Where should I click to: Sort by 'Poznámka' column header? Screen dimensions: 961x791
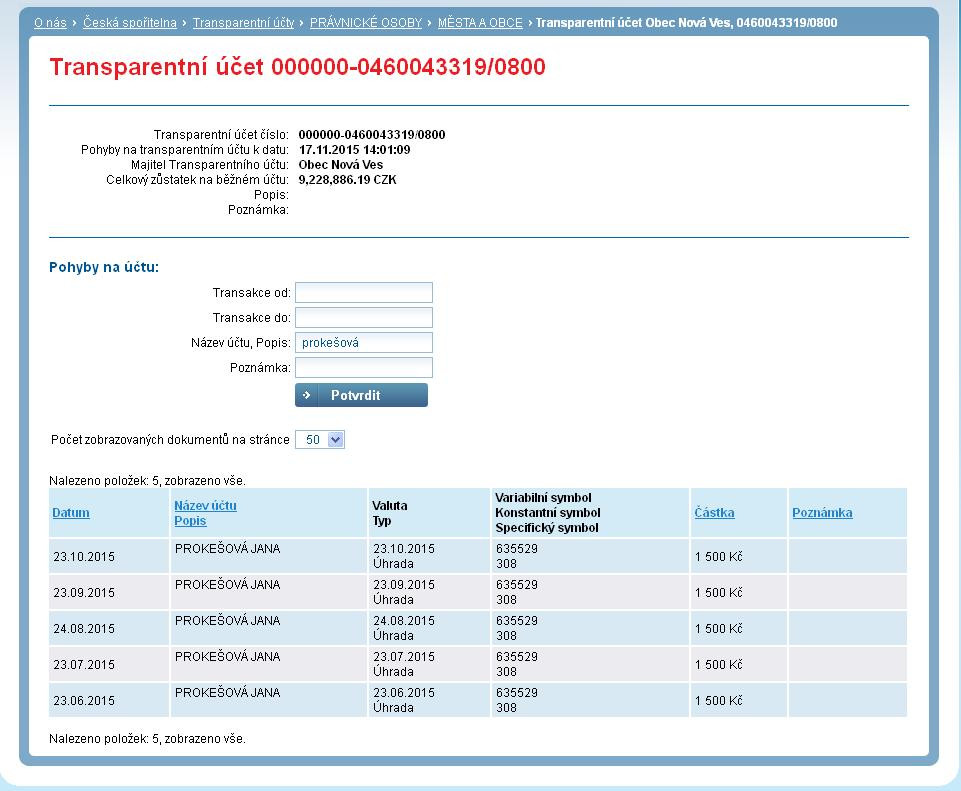click(822, 513)
